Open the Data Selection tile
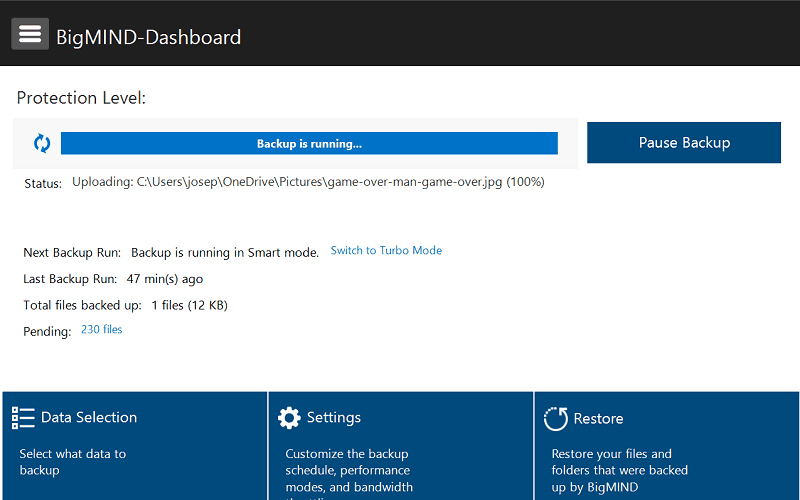This screenshot has width=800, height=500. click(x=135, y=446)
